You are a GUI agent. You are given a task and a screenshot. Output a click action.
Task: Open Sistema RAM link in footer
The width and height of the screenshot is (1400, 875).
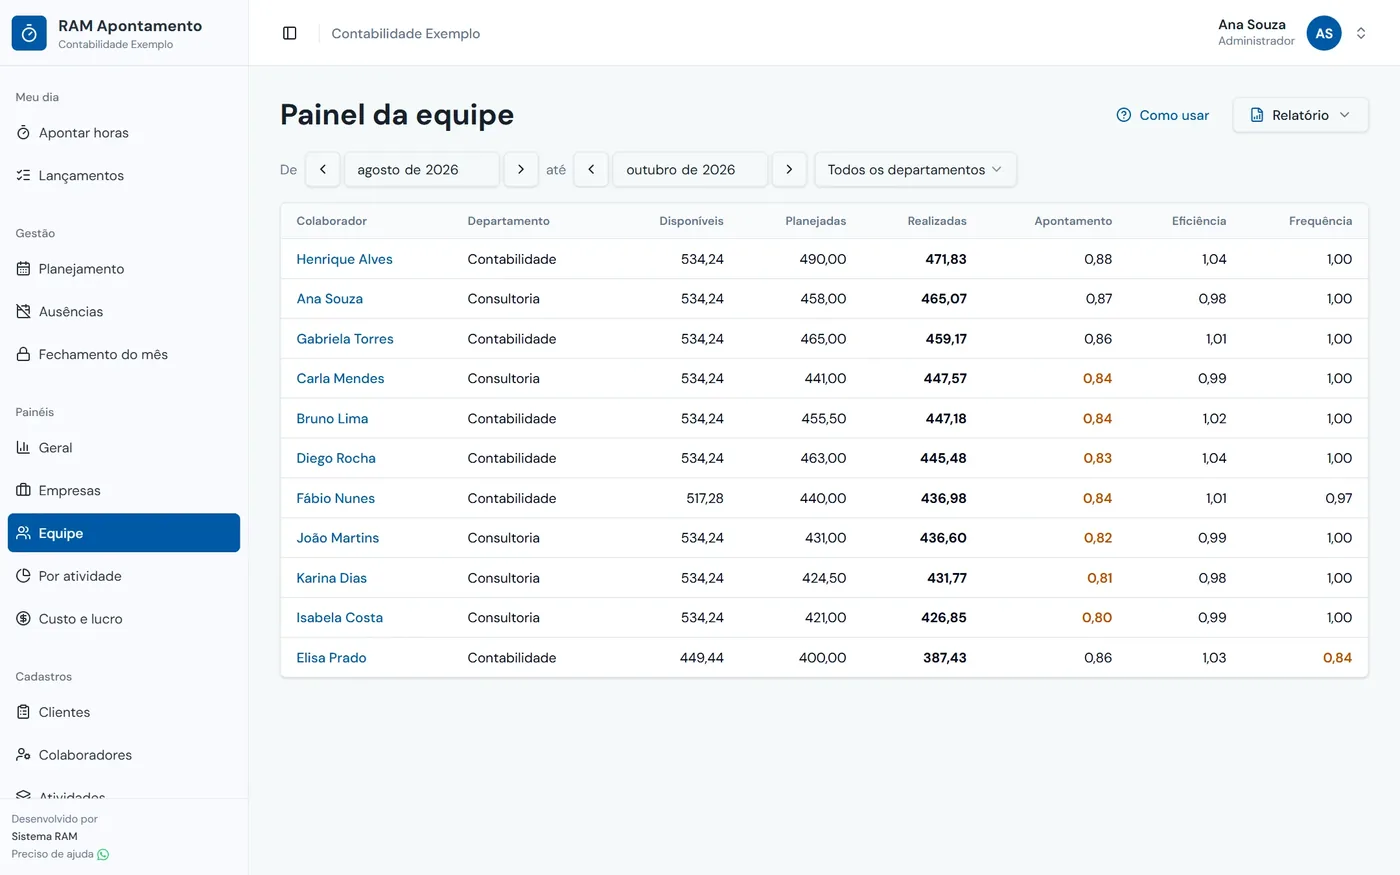coord(44,836)
